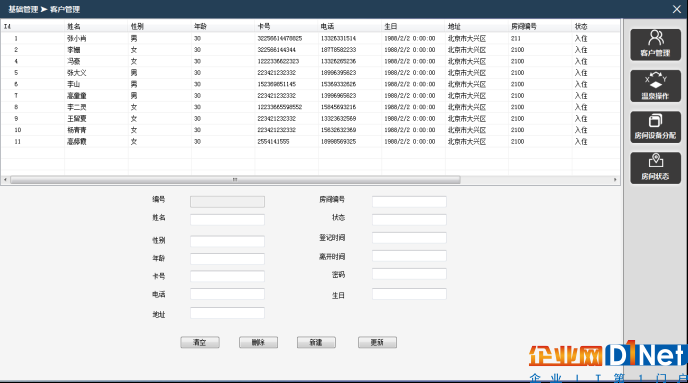This screenshot has width=688, height=383.
Task: Focus the 姓名 input field
Action: tap(227, 219)
